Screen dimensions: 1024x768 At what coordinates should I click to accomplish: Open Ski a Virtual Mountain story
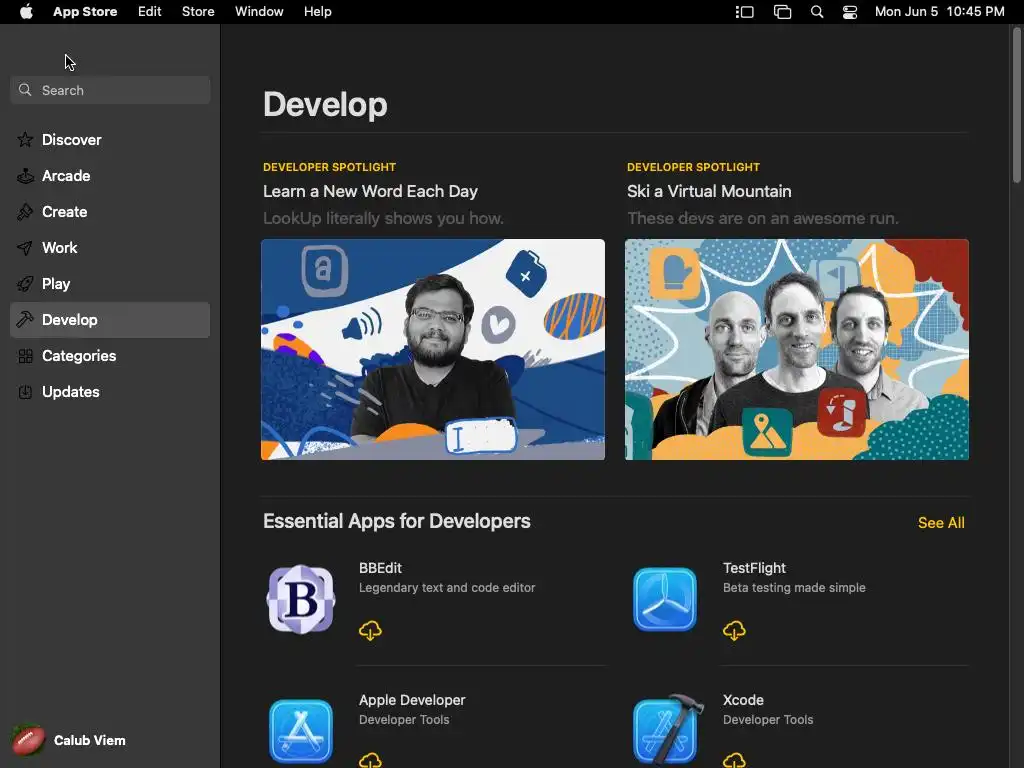pos(709,191)
